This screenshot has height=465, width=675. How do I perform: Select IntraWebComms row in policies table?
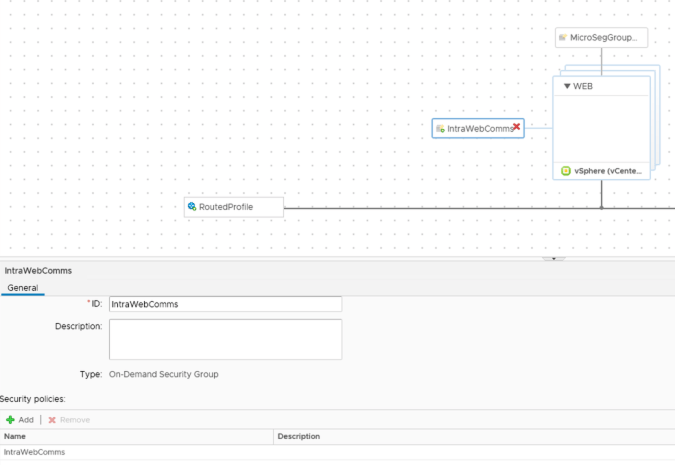point(338,452)
